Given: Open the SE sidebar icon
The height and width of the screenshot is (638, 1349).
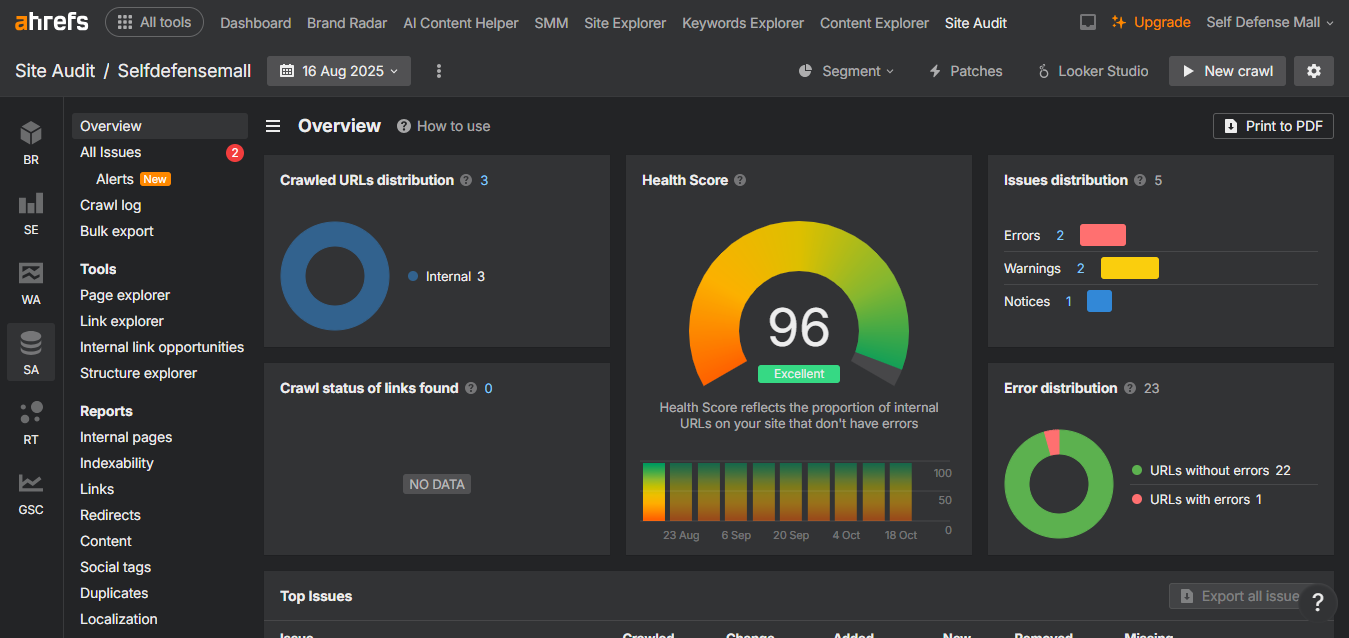Looking at the screenshot, I should [31, 213].
